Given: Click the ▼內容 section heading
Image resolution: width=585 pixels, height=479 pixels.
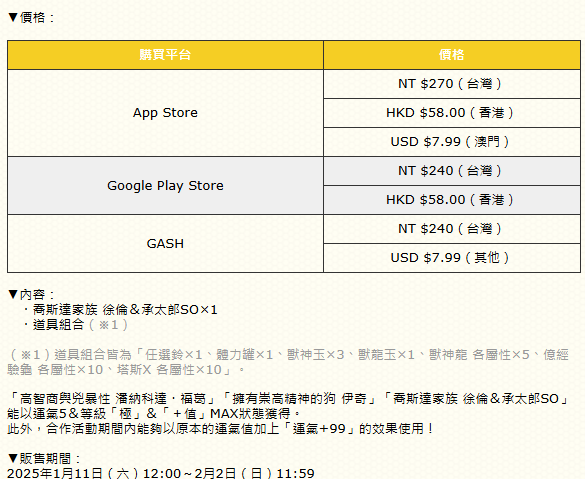Looking at the screenshot, I should pos(31,295).
